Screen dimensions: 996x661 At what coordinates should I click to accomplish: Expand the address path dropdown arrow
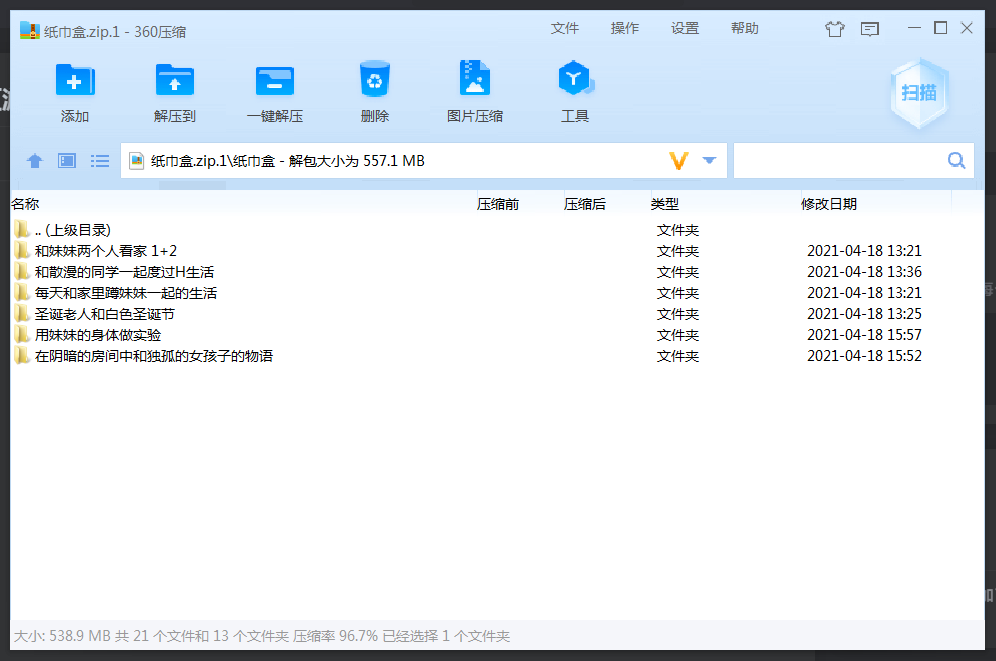click(x=710, y=161)
